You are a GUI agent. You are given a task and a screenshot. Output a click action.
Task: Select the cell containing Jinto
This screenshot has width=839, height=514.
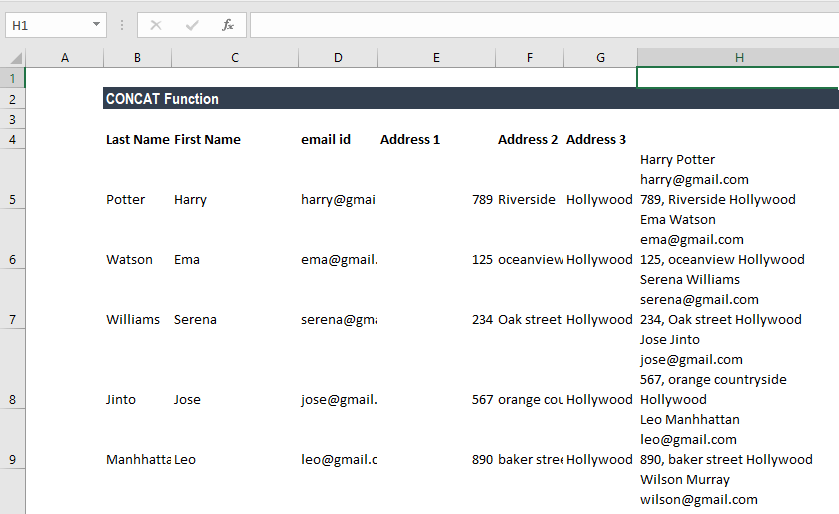(x=138, y=370)
